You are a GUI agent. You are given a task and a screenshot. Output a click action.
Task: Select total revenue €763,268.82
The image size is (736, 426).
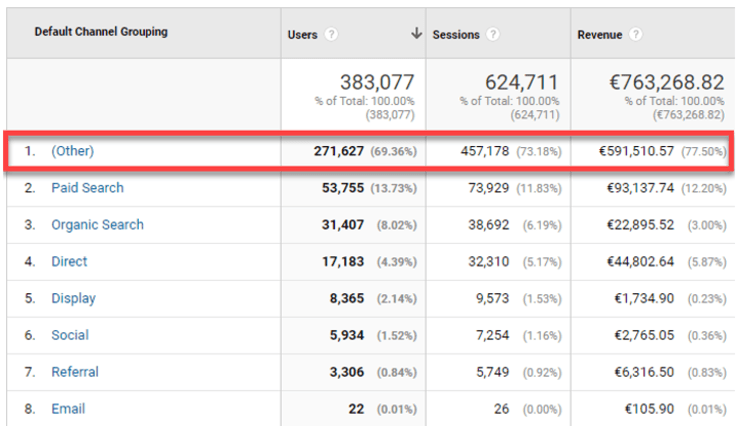tap(667, 82)
